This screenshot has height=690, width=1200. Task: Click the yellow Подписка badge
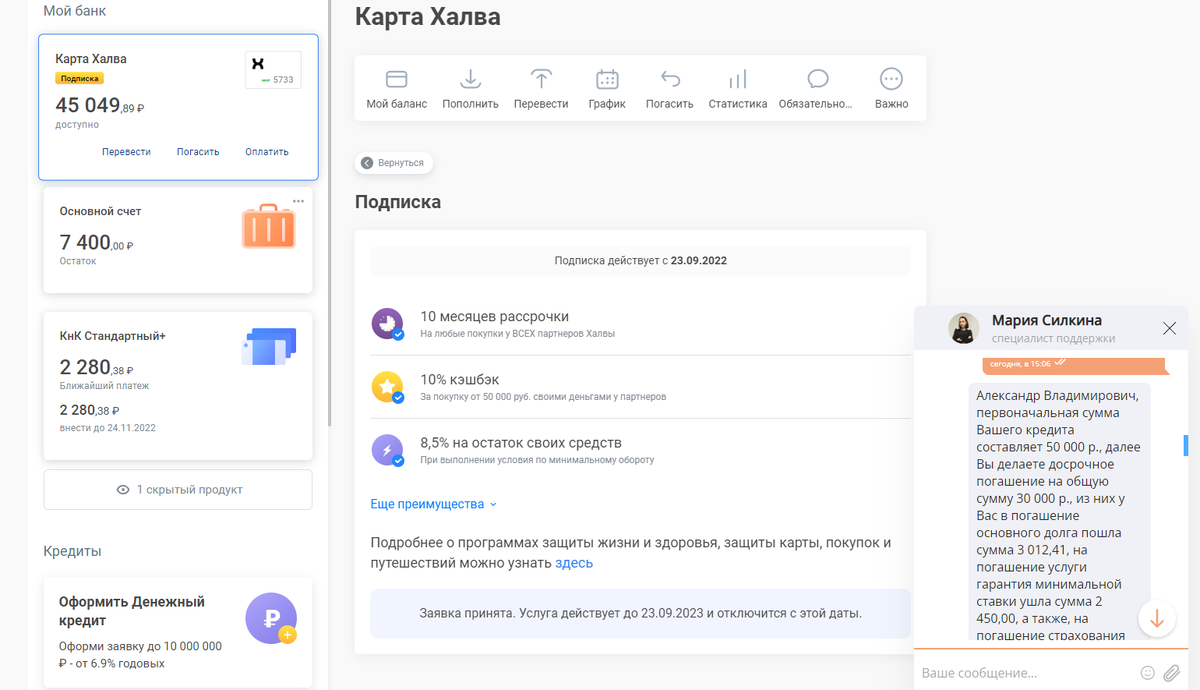click(x=79, y=78)
